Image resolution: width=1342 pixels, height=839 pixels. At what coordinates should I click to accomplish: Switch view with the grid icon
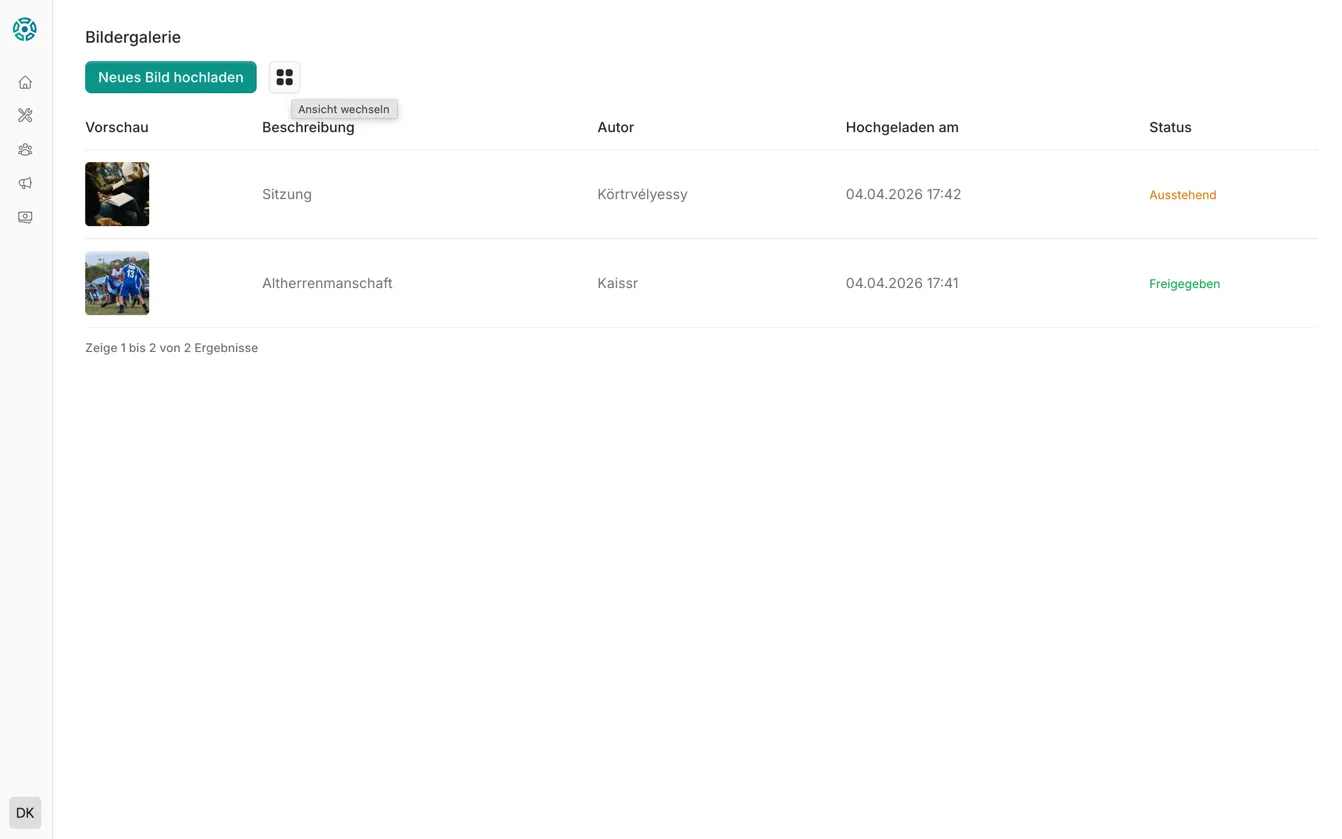pos(284,77)
